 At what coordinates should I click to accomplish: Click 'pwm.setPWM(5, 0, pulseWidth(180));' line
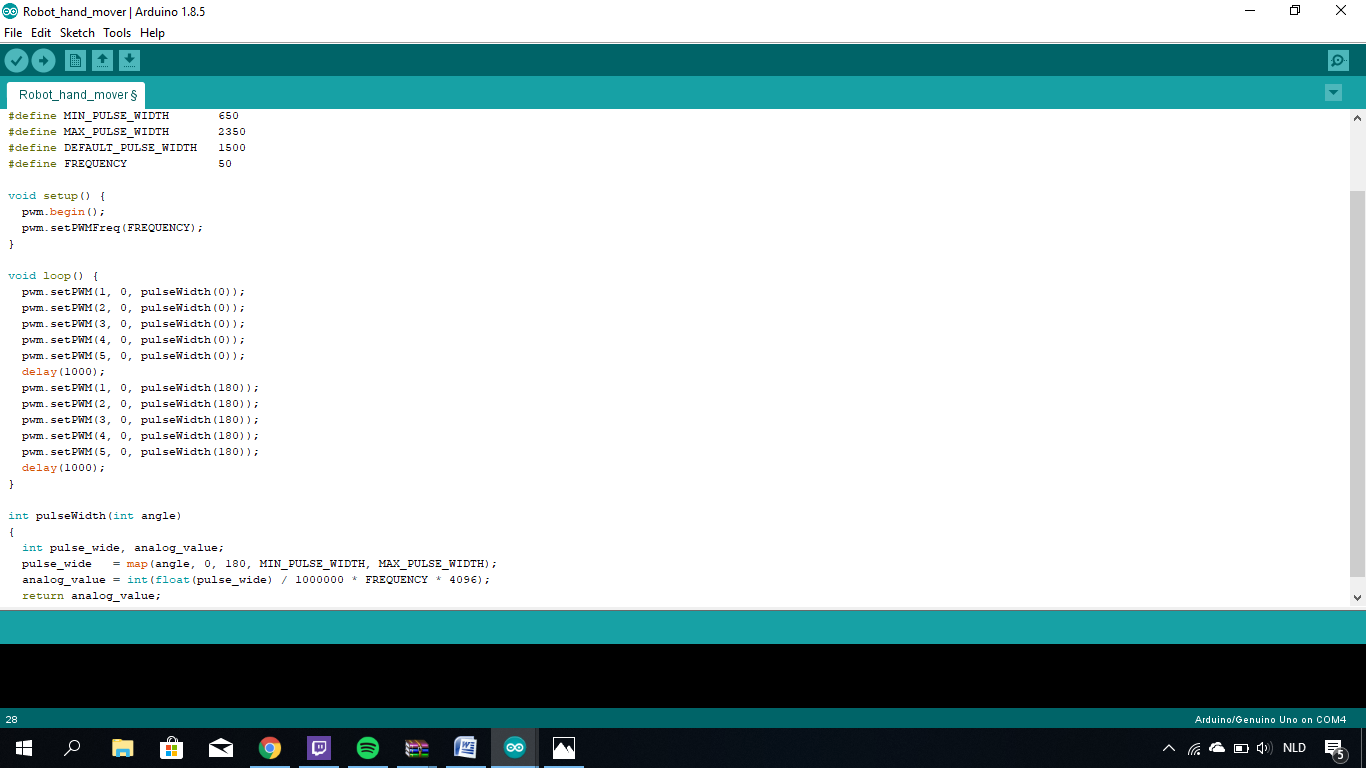pos(140,452)
